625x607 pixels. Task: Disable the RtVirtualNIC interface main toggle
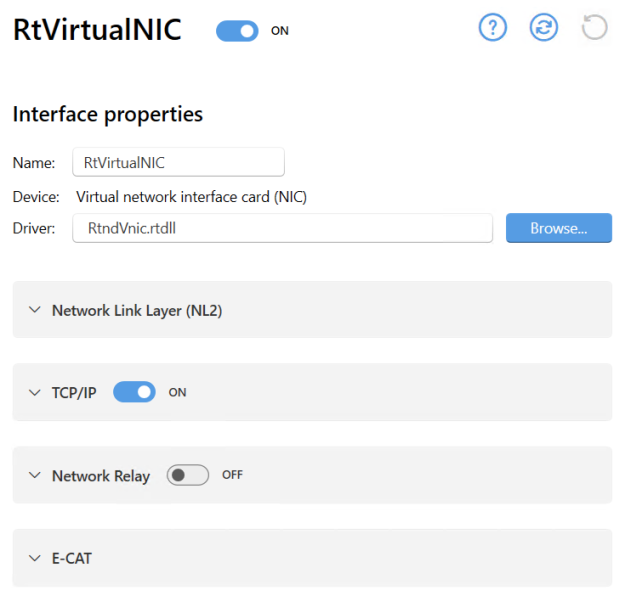coord(237,31)
